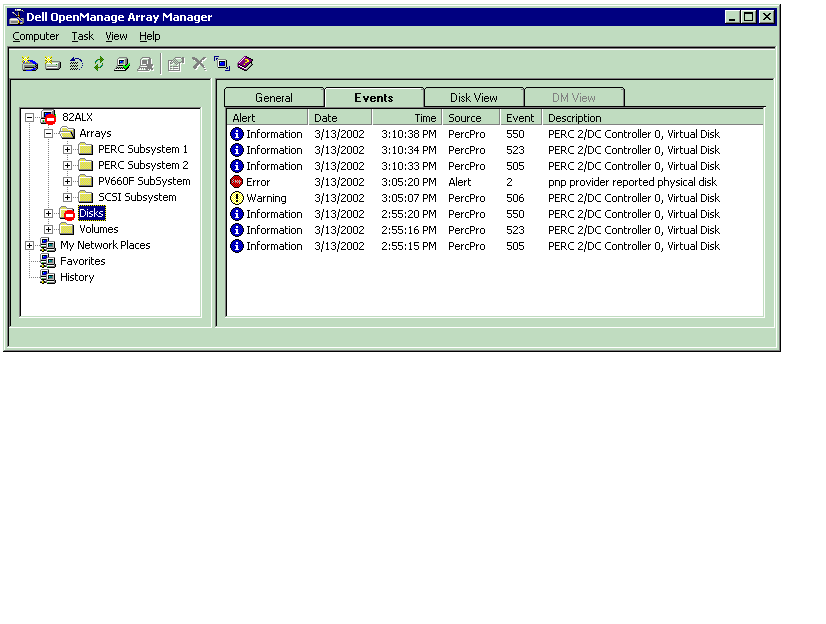Select the yellow Warning alert icon in events

(x=237, y=198)
